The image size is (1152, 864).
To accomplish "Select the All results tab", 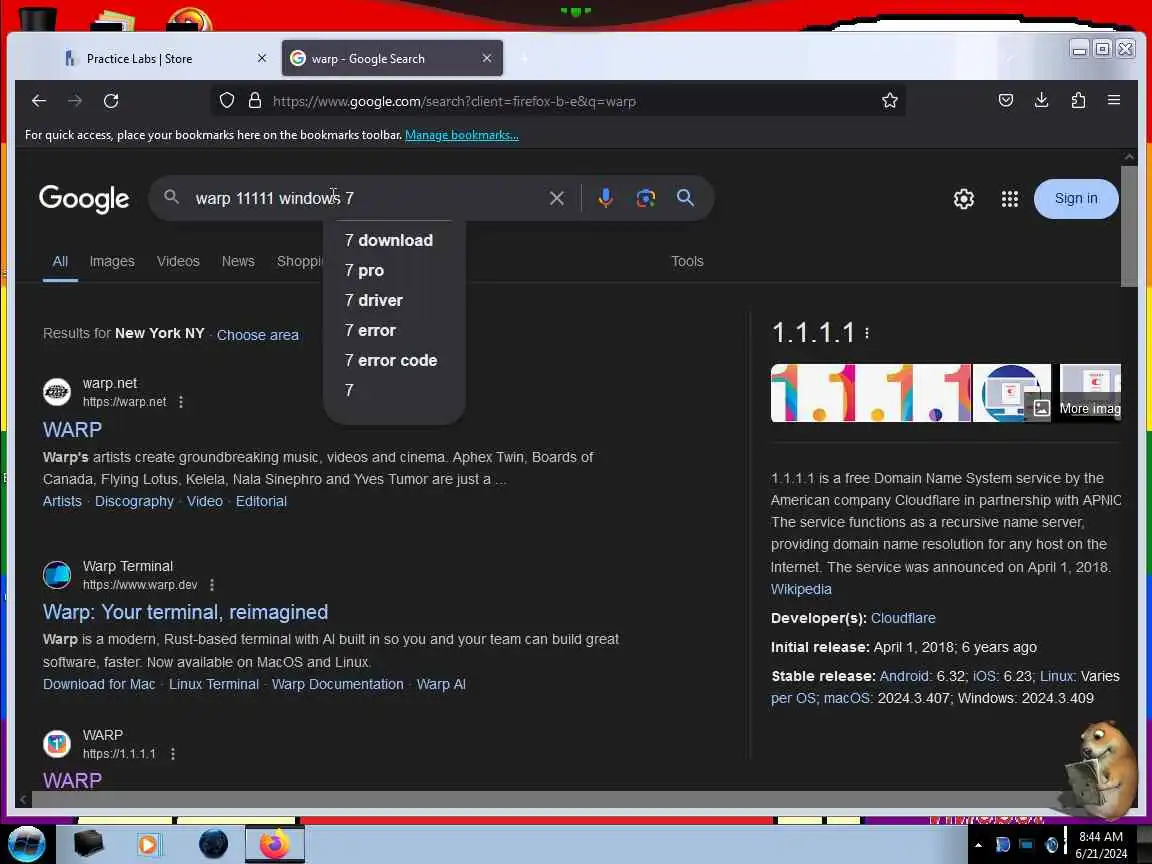I will (x=60, y=262).
